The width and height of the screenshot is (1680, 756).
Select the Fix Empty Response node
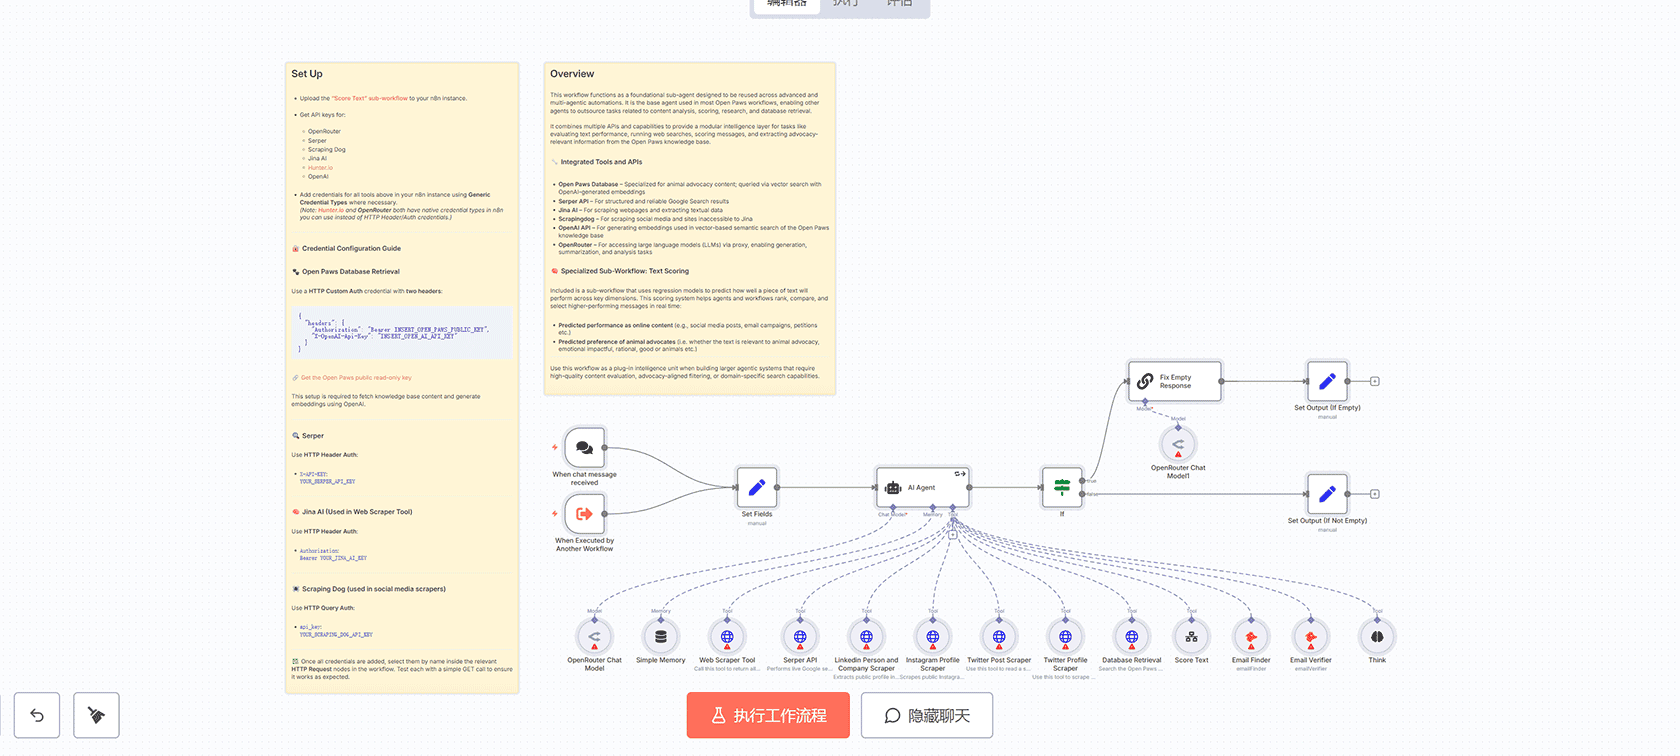(1175, 381)
